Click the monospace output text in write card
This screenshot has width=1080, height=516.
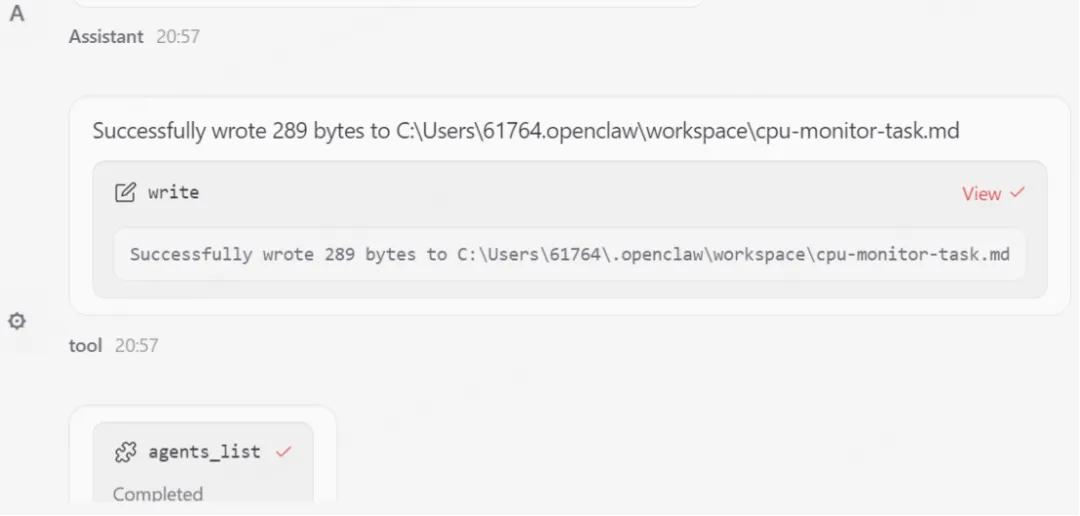coord(570,254)
